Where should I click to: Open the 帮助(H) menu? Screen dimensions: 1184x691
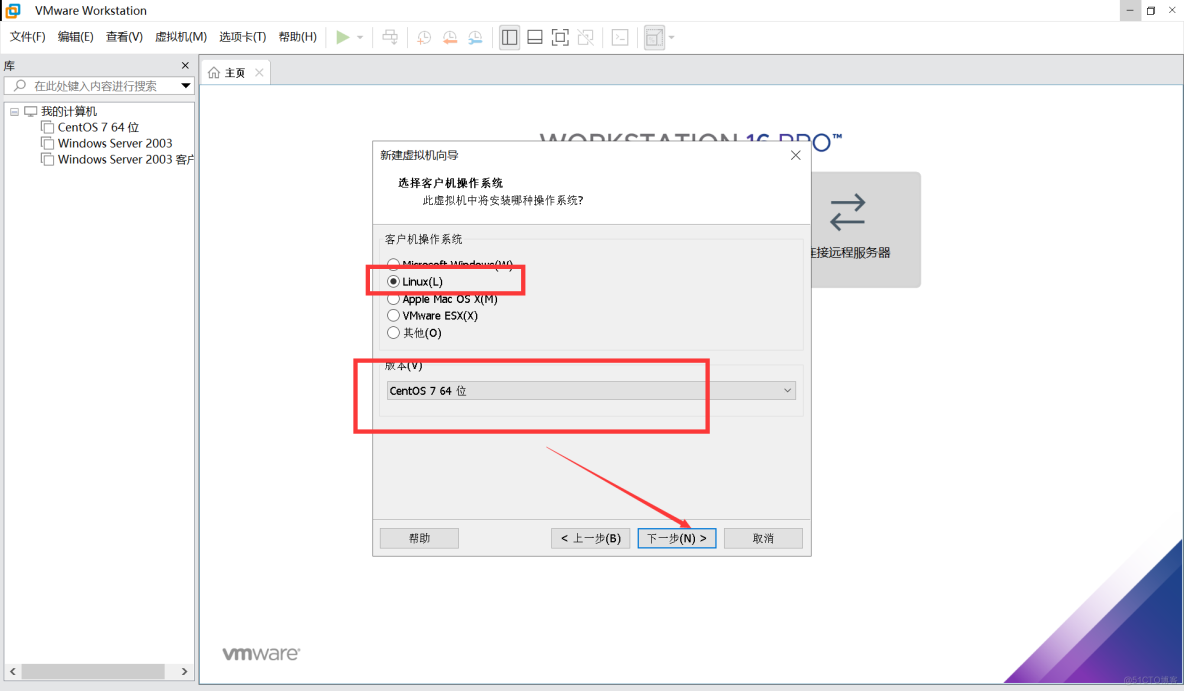point(298,36)
